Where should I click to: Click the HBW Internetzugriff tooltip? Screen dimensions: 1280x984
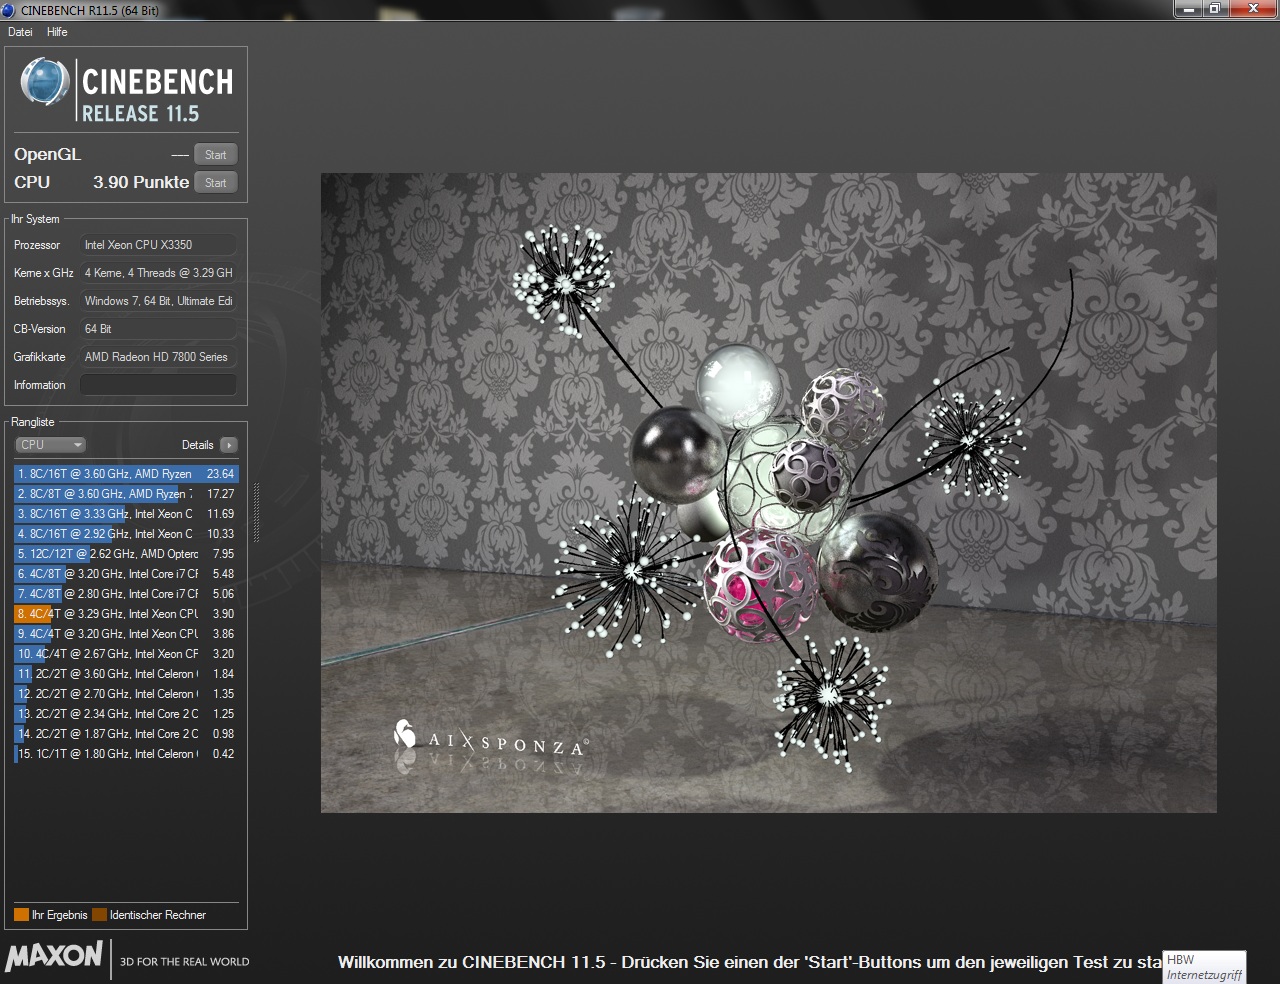1205,967
